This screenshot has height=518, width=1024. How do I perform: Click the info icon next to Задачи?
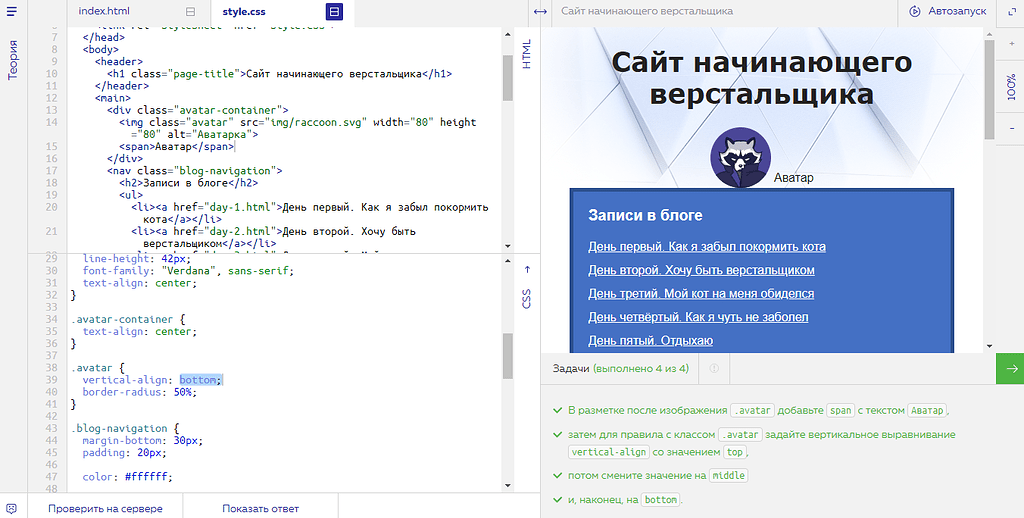pyautogui.click(x=714, y=368)
